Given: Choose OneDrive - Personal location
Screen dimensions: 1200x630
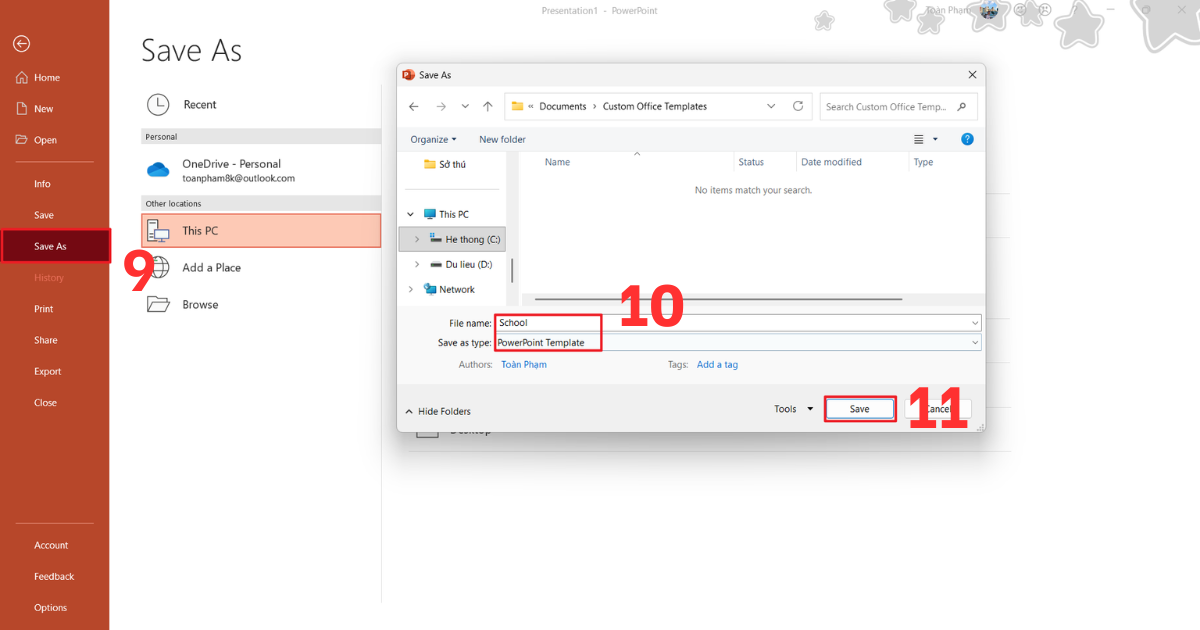Looking at the screenshot, I should pos(261,170).
